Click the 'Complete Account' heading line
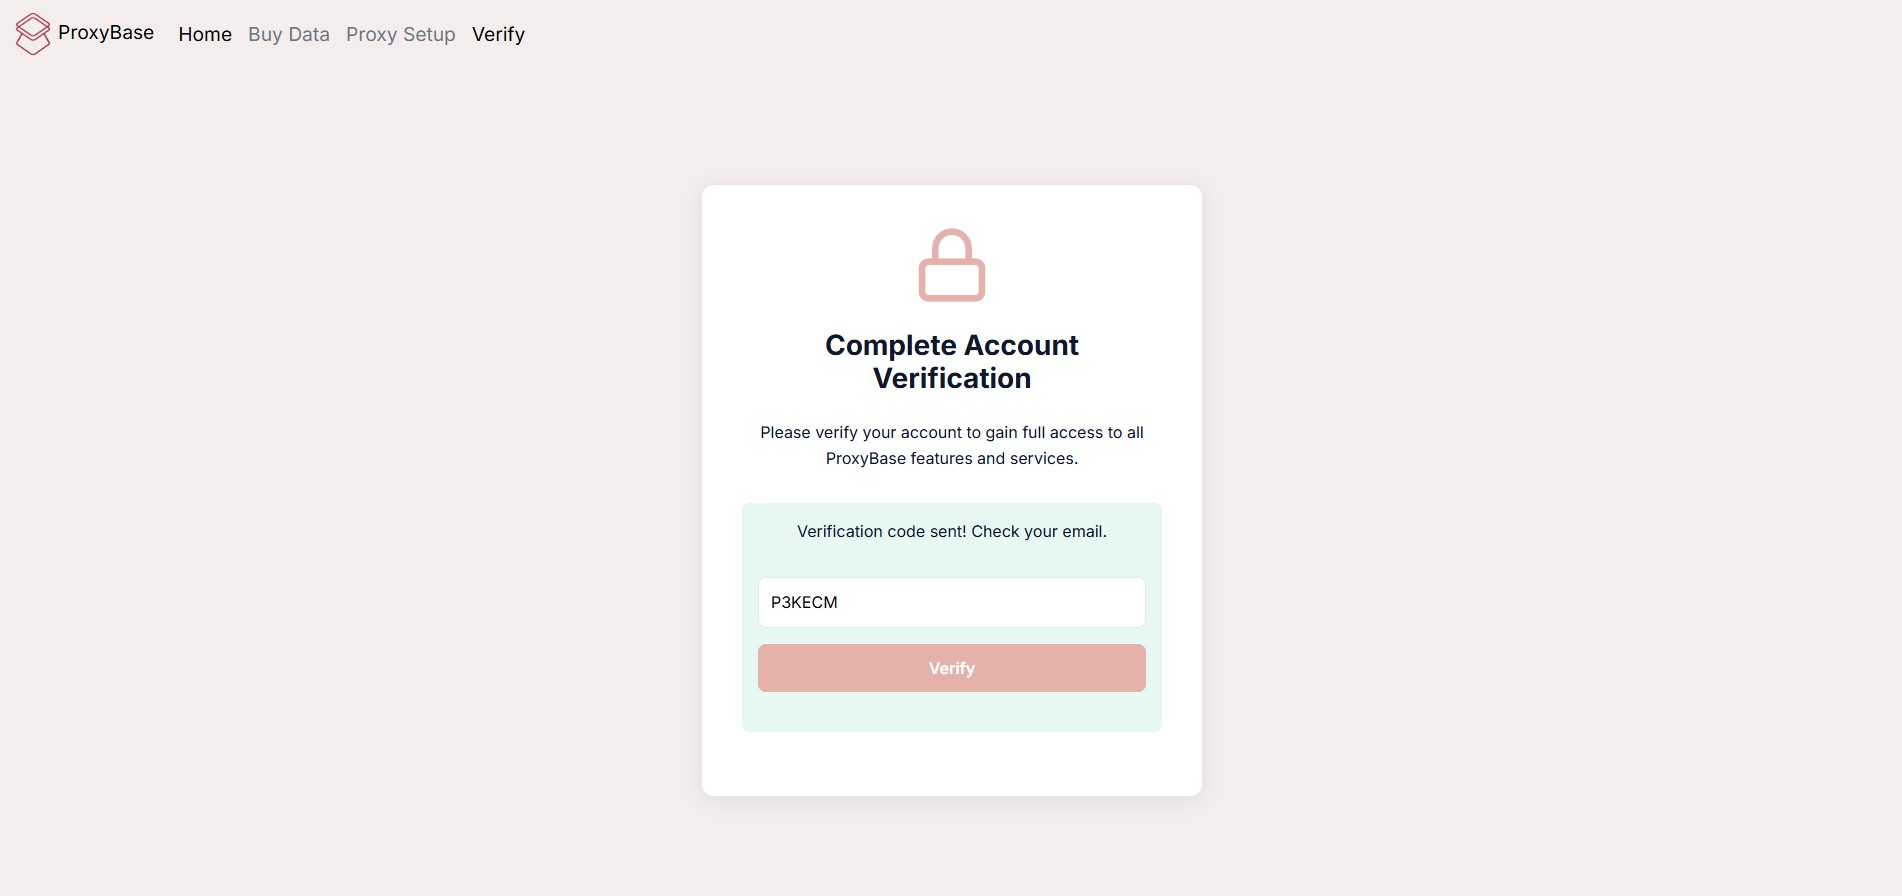This screenshot has height=896, width=1902. click(952, 345)
